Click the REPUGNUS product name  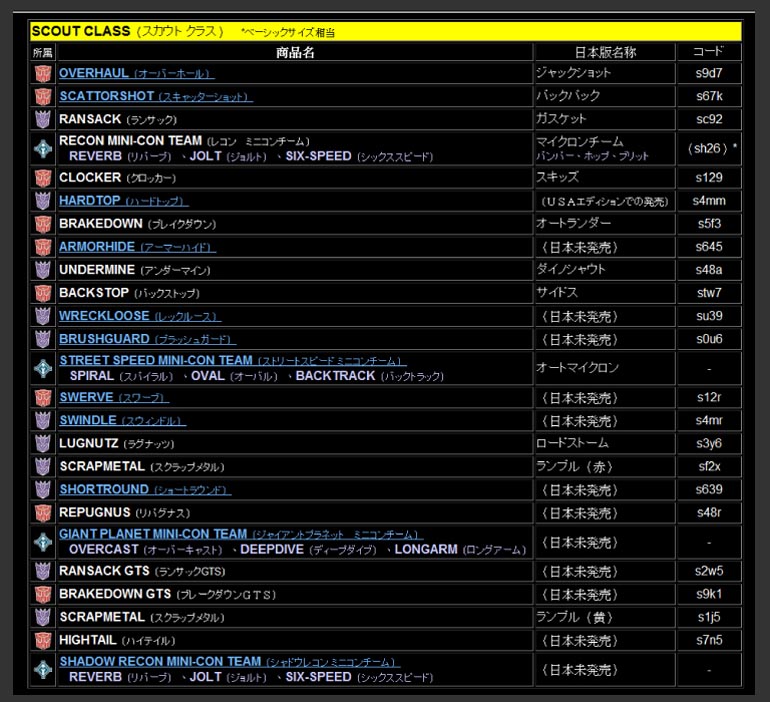(x=124, y=513)
